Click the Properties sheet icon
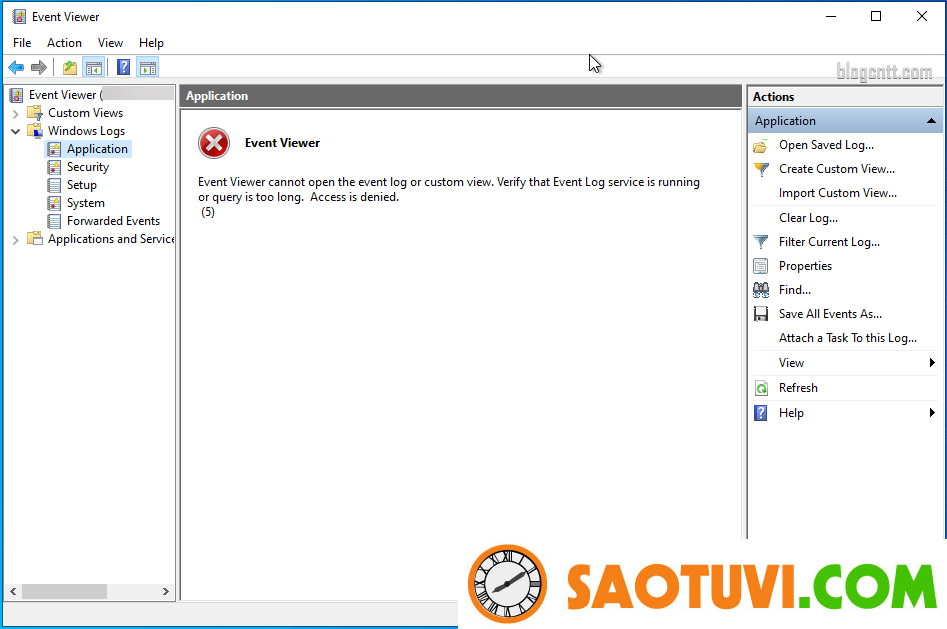The height and width of the screenshot is (629, 947). 761,266
